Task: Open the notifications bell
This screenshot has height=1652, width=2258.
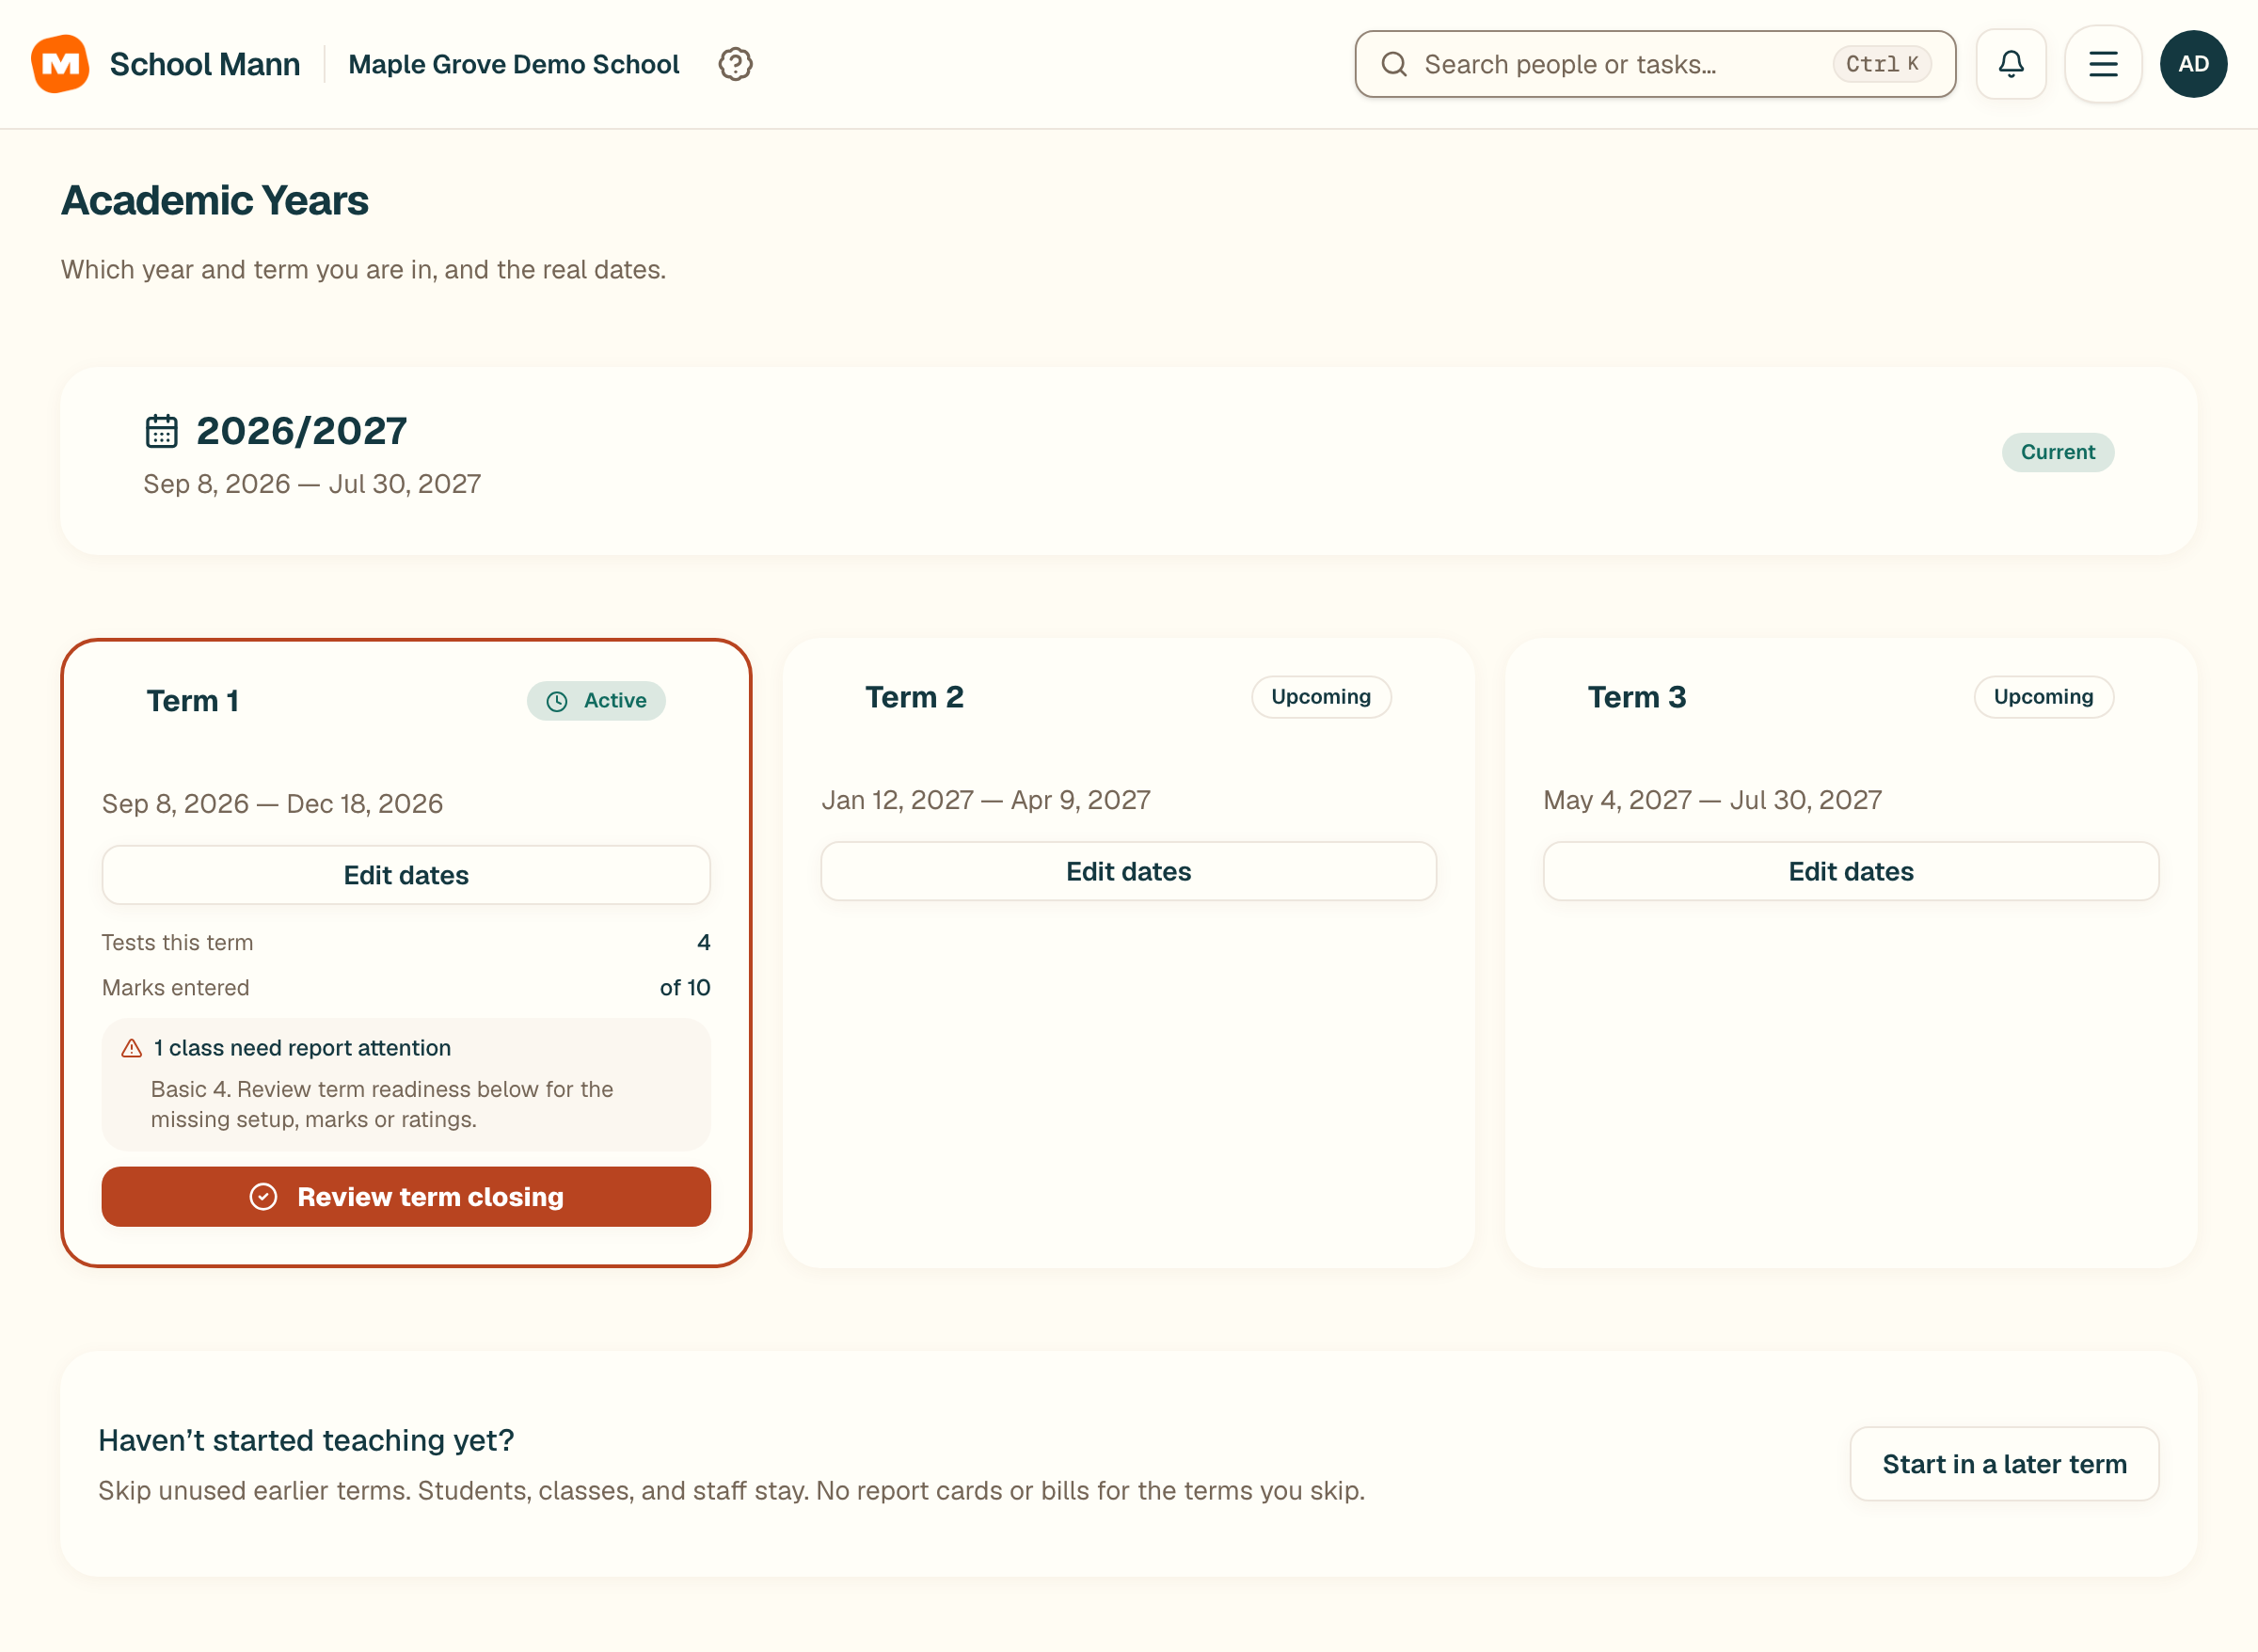Action: click(x=2011, y=64)
